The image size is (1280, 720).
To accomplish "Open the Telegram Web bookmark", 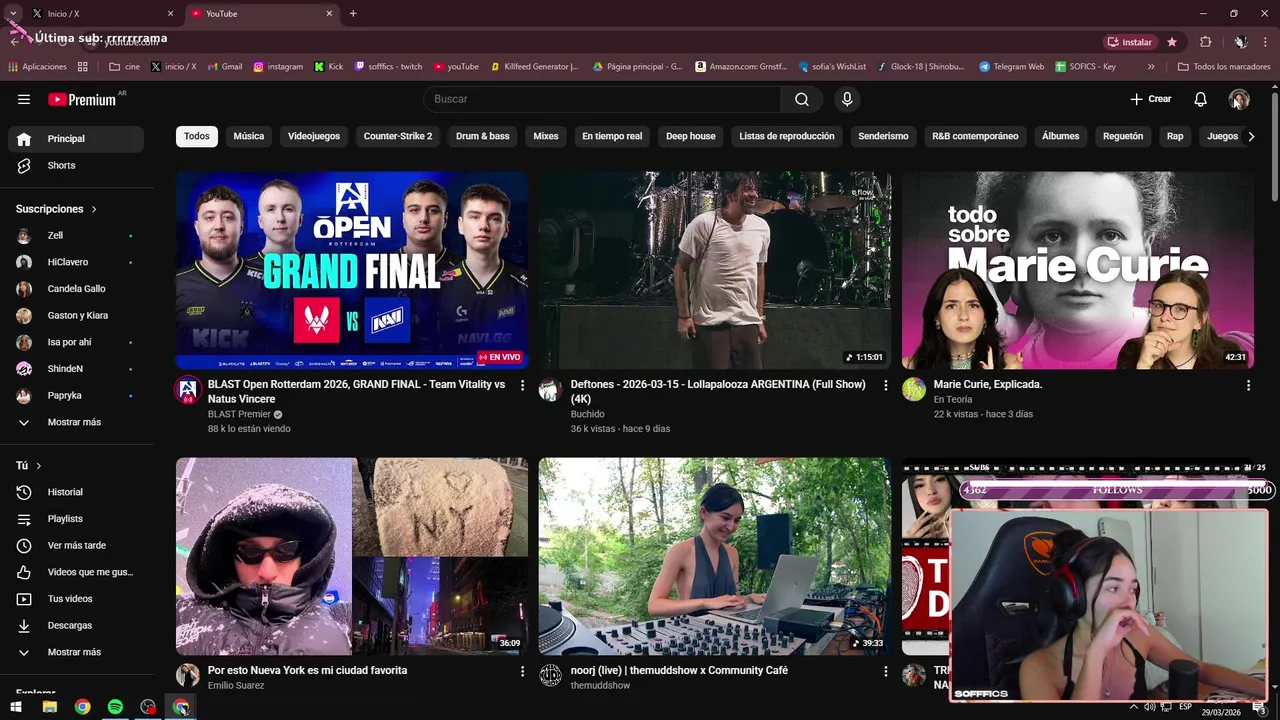I will click(1011, 67).
